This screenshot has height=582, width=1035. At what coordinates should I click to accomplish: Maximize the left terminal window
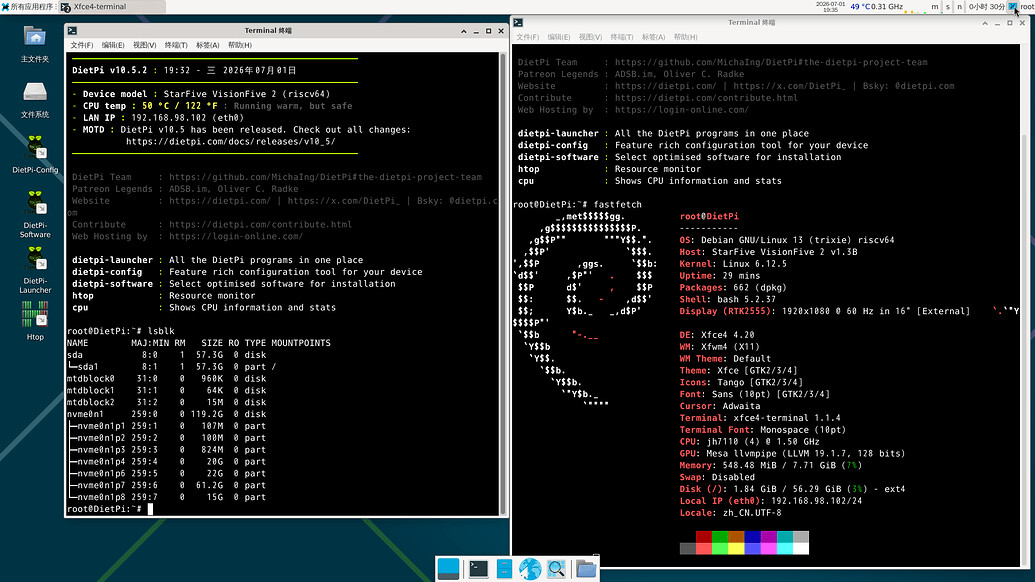[x=488, y=31]
